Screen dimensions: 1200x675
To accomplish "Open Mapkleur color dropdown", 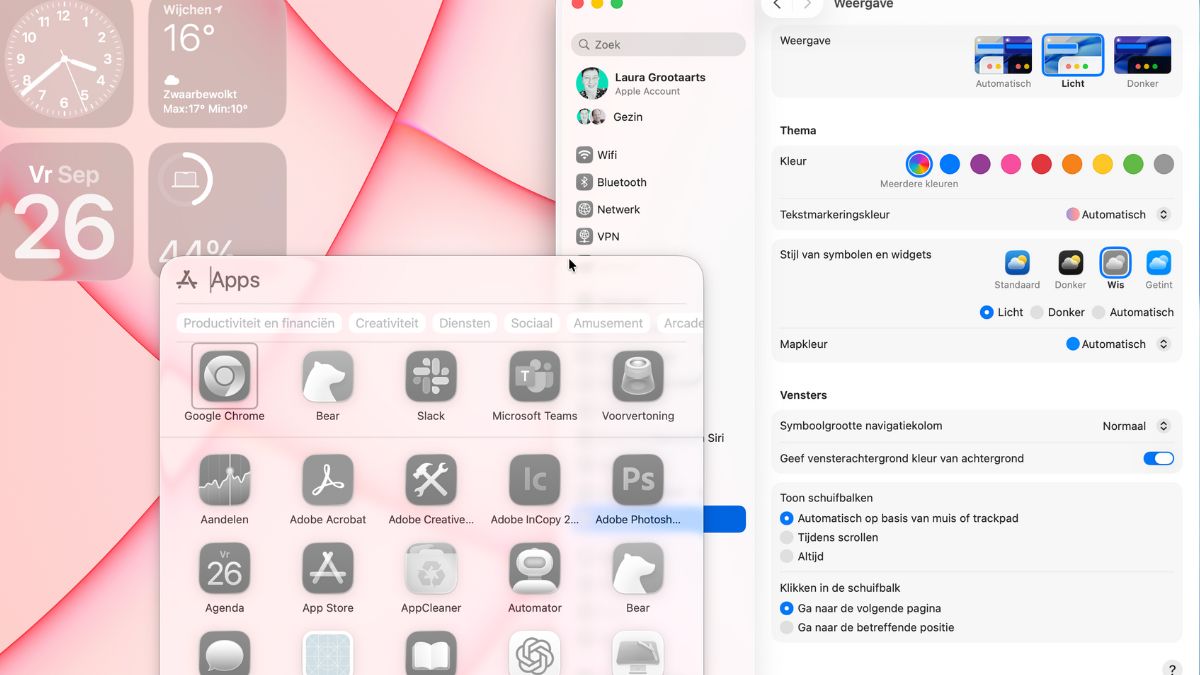I will coord(1118,344).
